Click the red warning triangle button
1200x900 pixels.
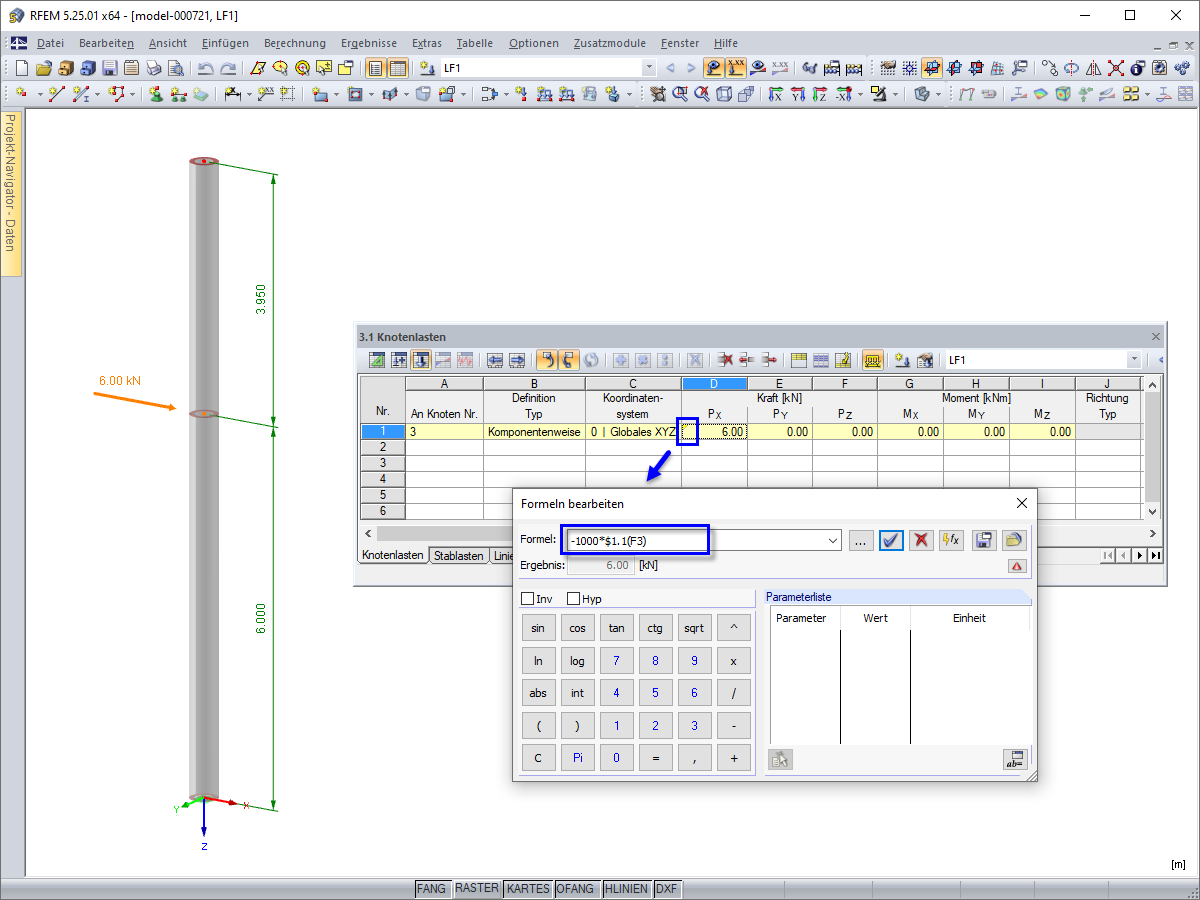coord(1017,566)
